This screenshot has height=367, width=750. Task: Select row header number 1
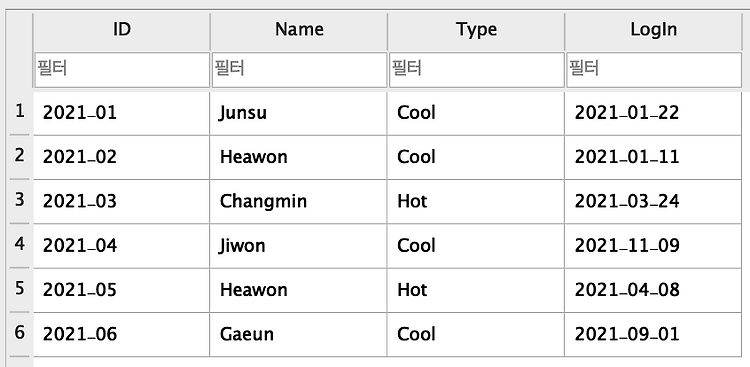(20, 112)
